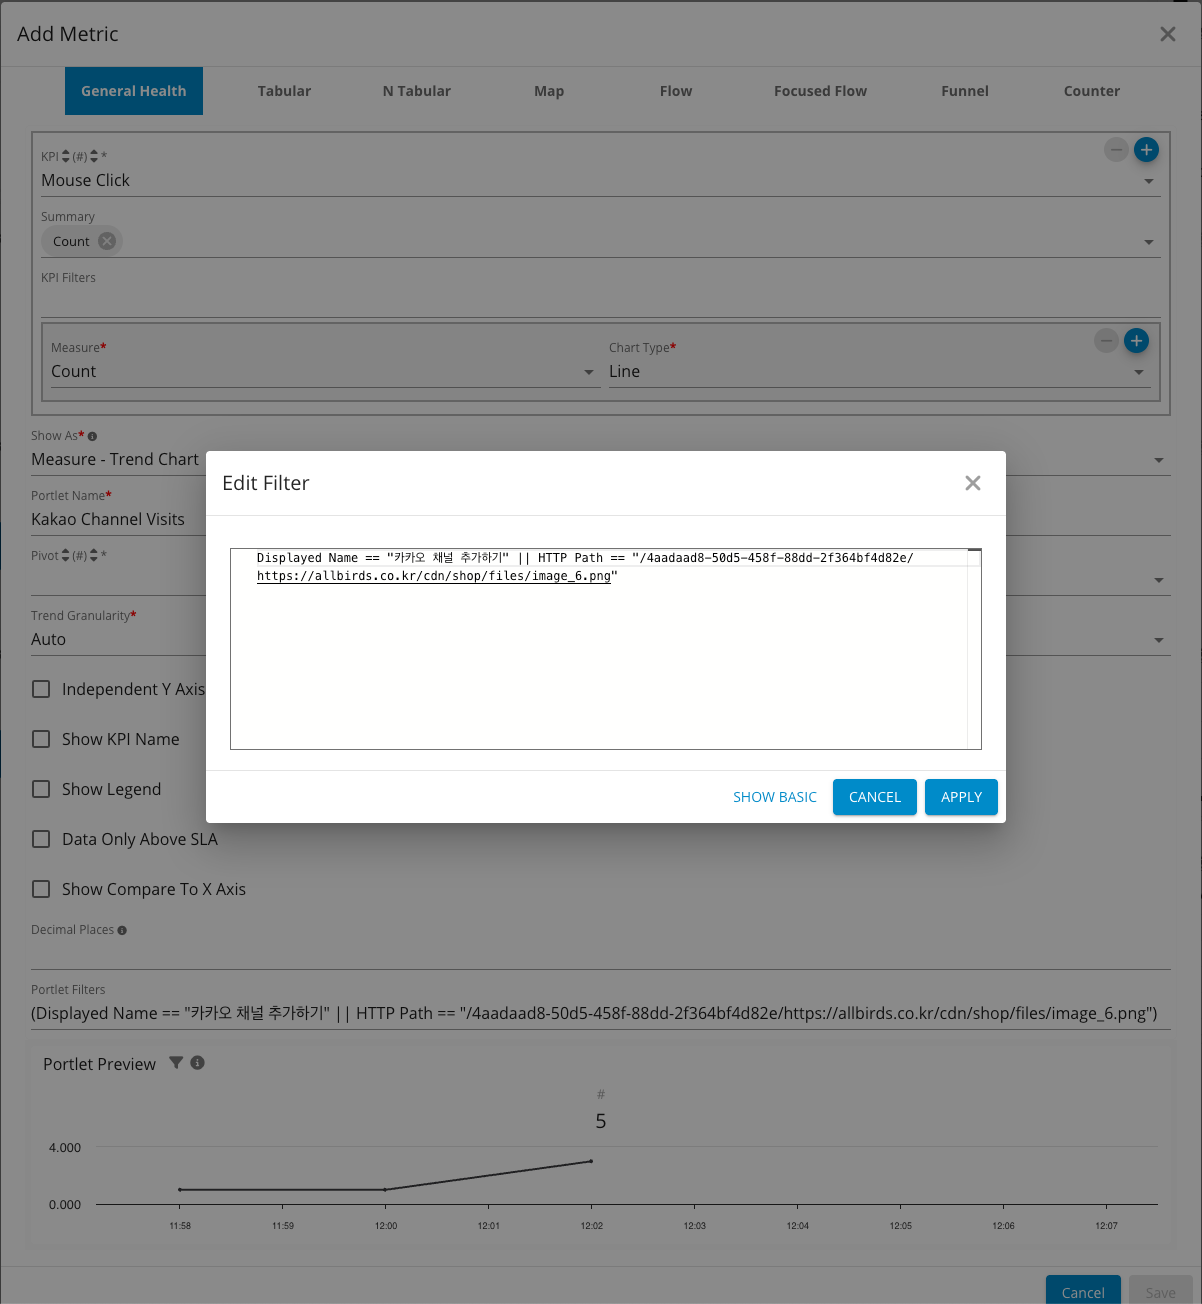1202x1304 pixels.
Task: Click the minus icon beside KPI row
Action: click(x=1116, y=150)
